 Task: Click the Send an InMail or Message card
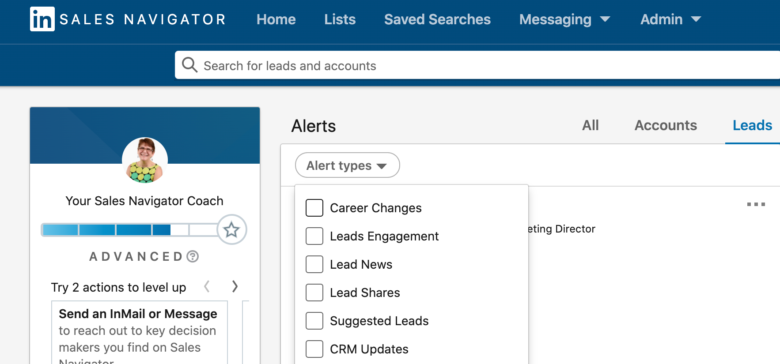click(139, 332)
